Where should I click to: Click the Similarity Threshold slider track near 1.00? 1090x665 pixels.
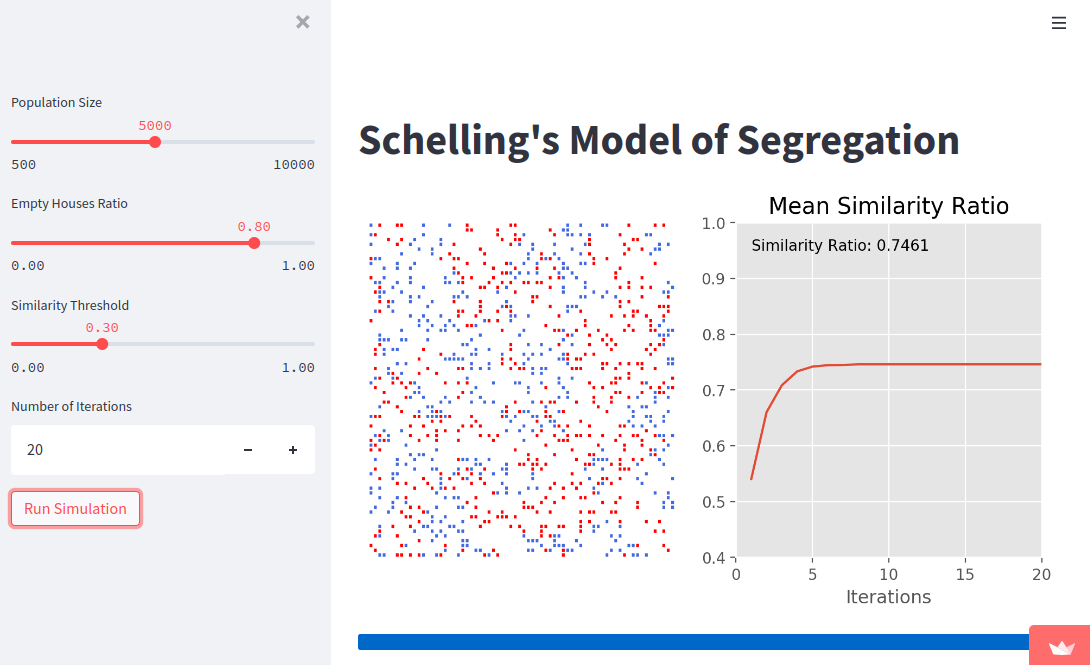(x=300, y=343)
